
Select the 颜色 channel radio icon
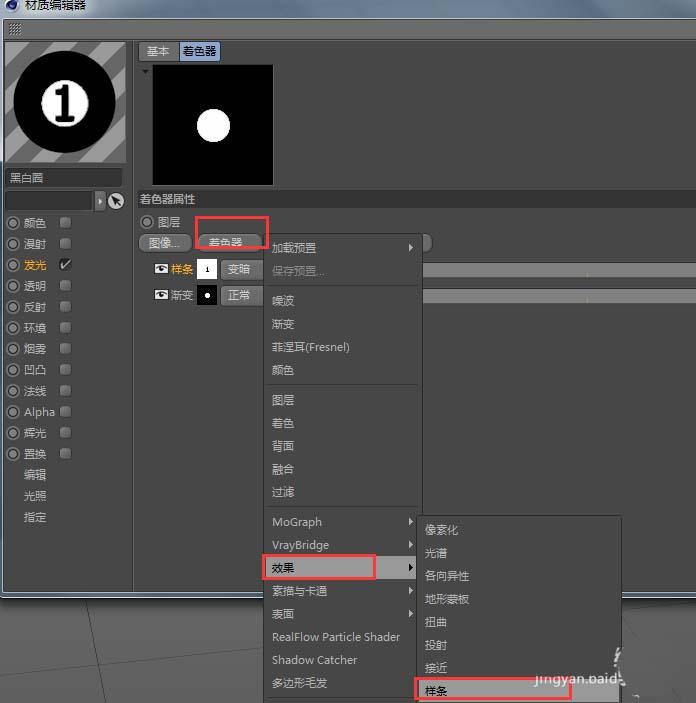(x=13, y=223)
